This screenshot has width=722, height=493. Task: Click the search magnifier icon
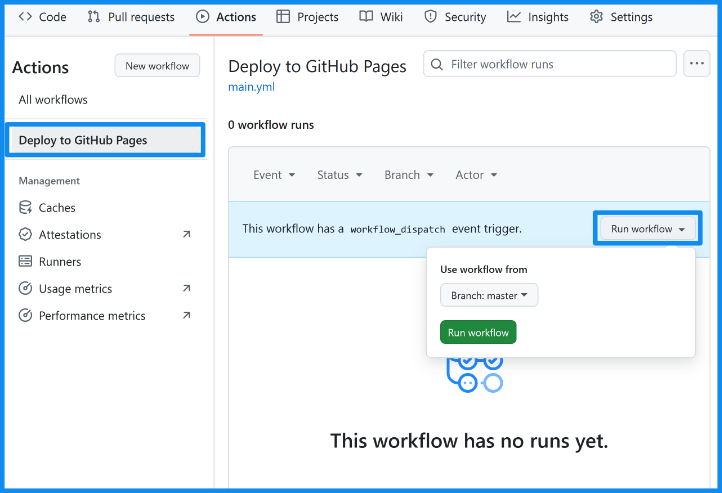[437, 64]
